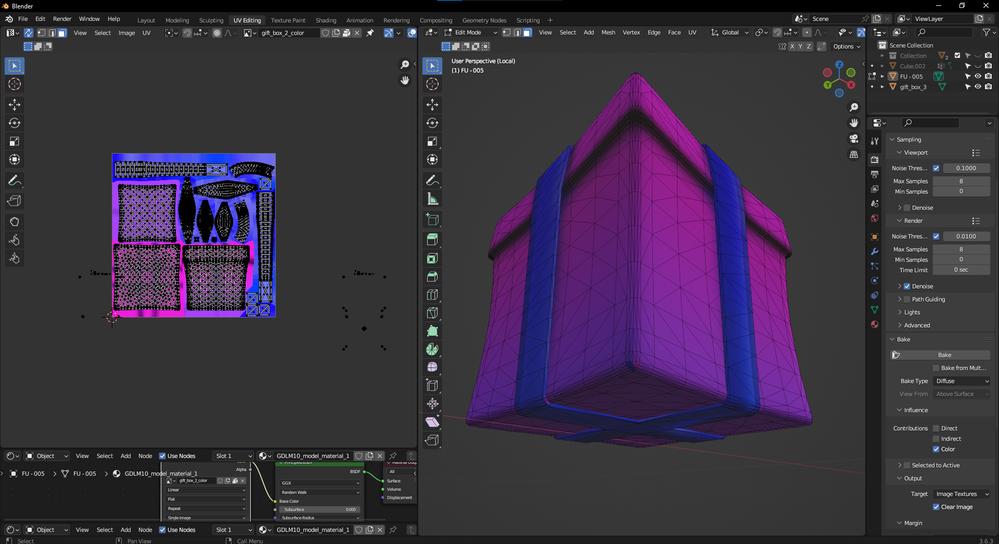This screenshot has width=999, height=544.
Task: Hide gift_box_3 in the outliner
Action: (x=978, y=87)
